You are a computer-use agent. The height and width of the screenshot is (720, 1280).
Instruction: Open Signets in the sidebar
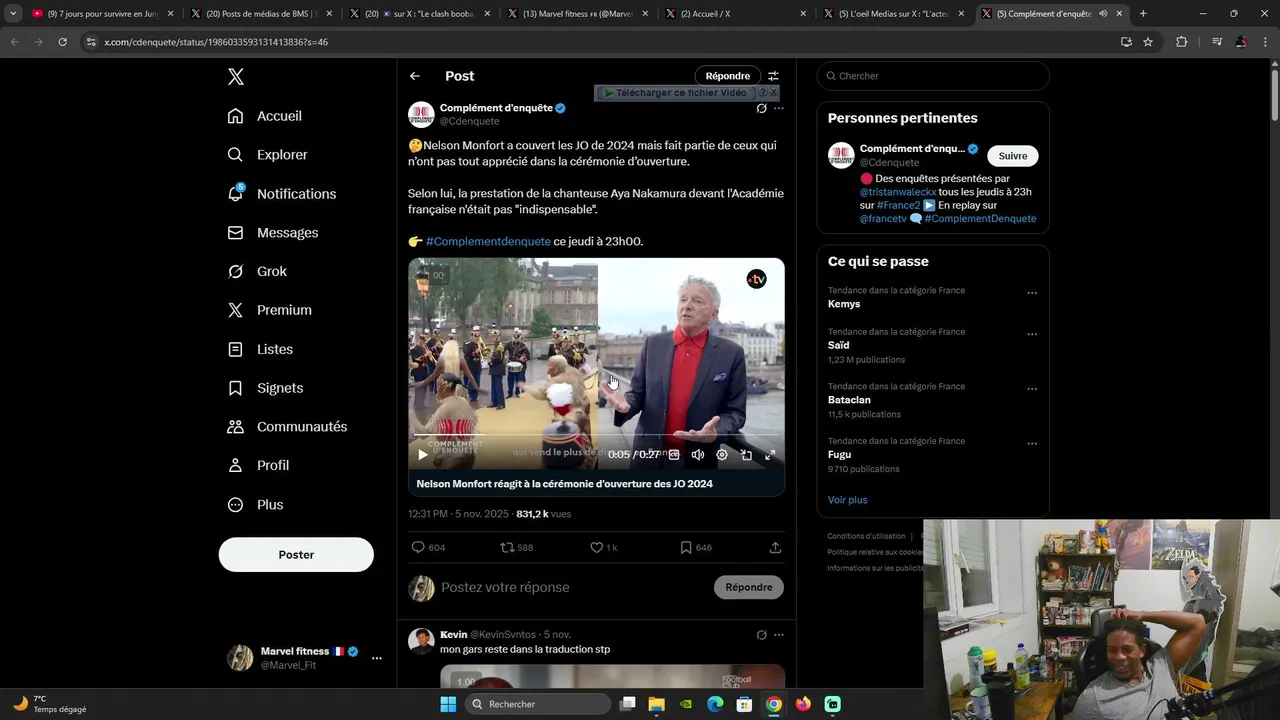pyautogui.click(x=265, y=388)
